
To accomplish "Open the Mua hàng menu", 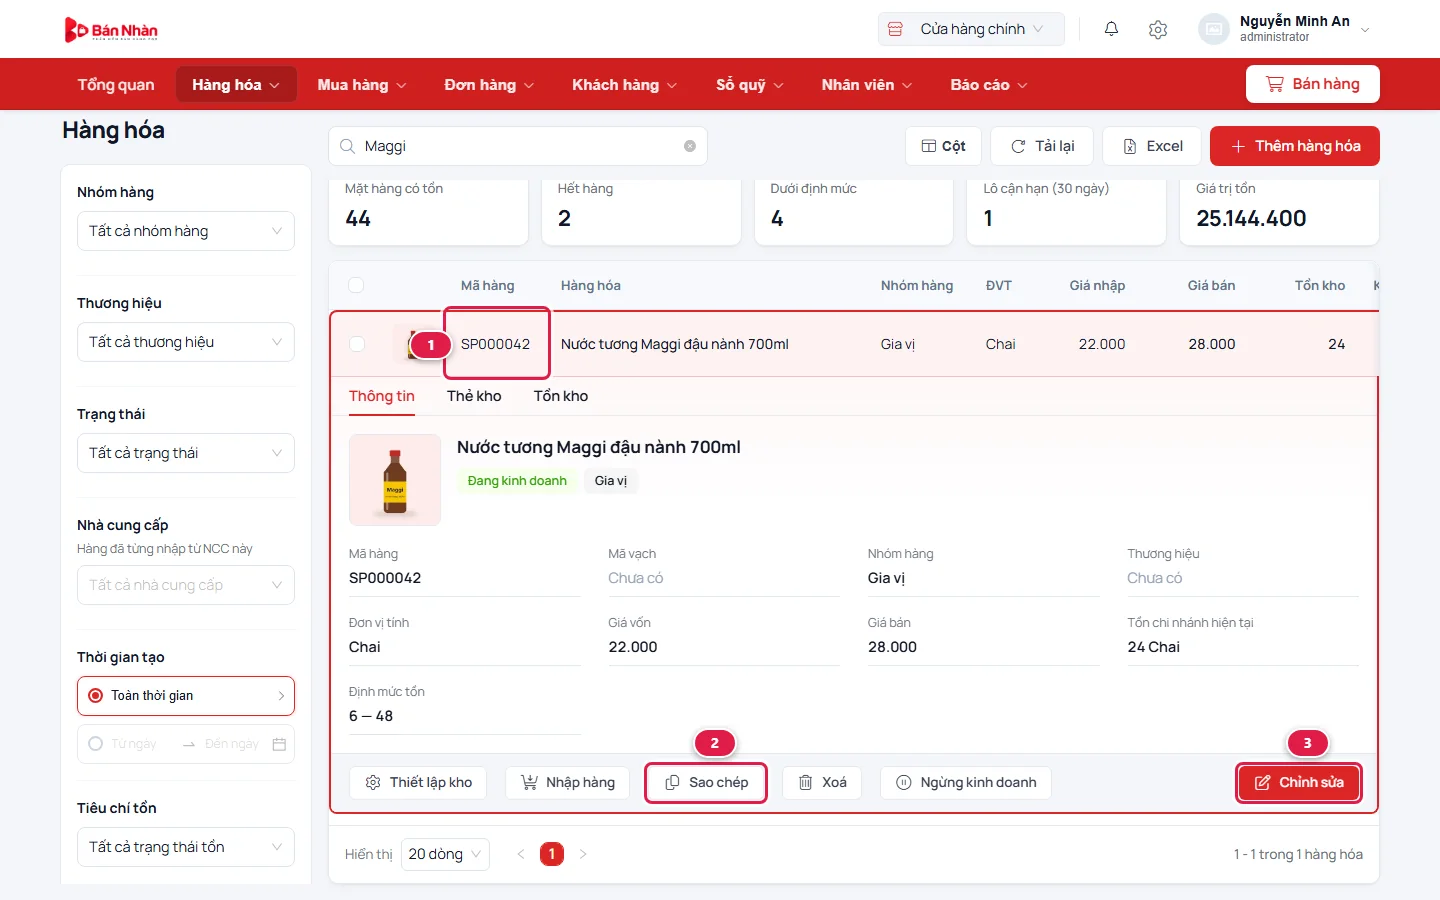I will click(x=362, y=85).
